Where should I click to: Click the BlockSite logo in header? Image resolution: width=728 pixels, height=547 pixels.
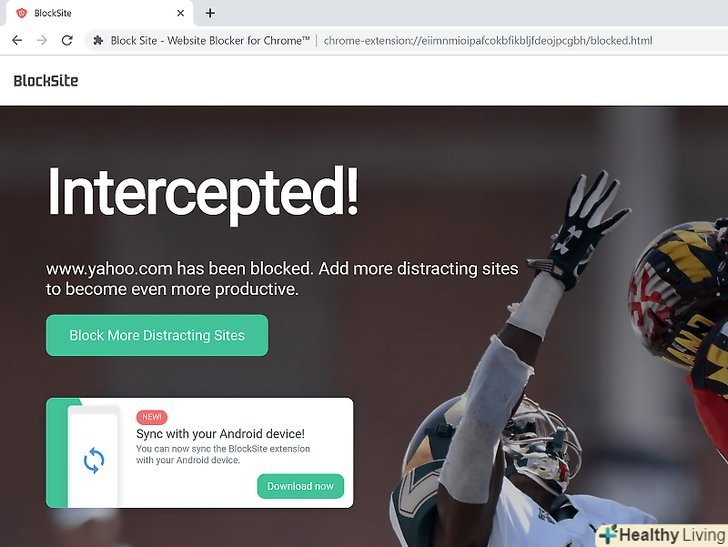click(46, 81)
